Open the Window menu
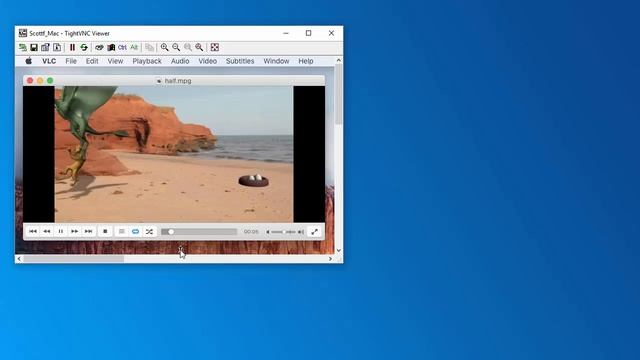The height and width of the screenshot is (360, 640). [276, 61]
